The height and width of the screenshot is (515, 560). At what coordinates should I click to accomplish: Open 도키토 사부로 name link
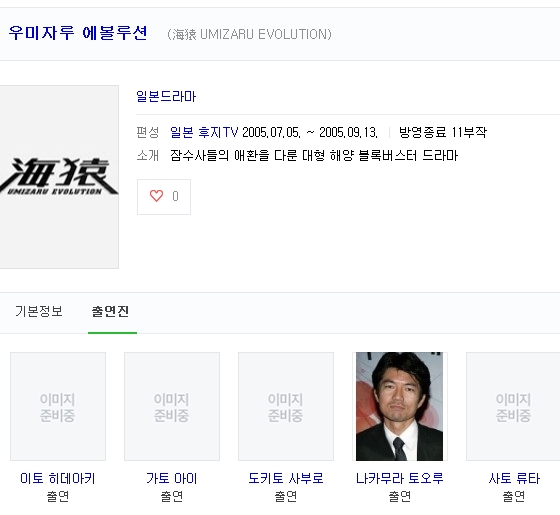tap(286, 478)
